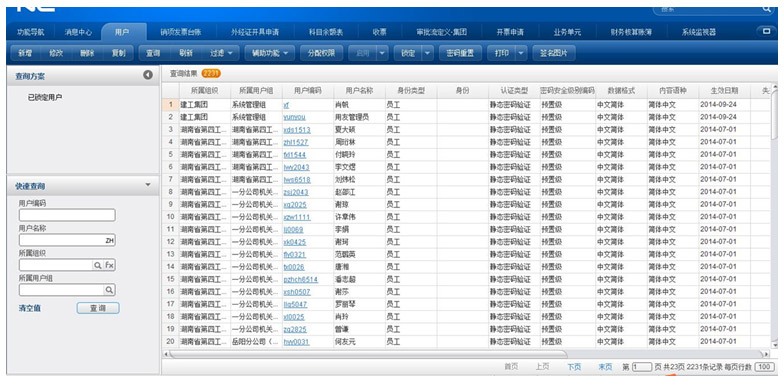
Task: Switch to the 业务单元 tab
Action: (x=567, y=32)
